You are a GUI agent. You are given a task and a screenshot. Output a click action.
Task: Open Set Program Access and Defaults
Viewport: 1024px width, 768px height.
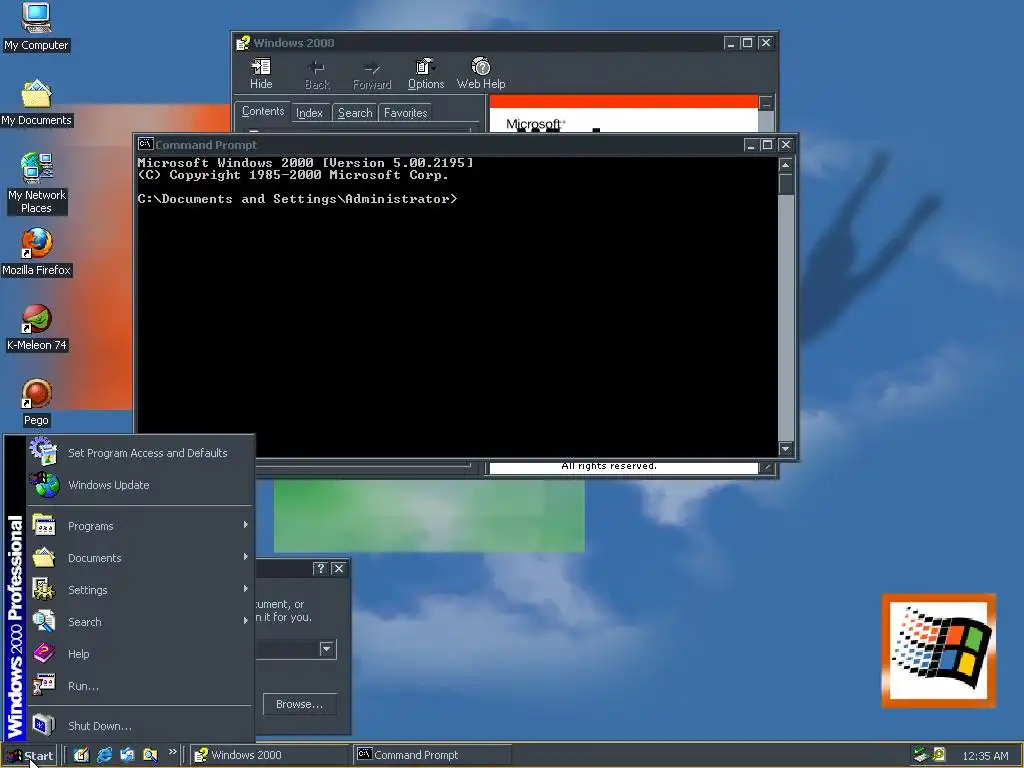pos(140,453)
